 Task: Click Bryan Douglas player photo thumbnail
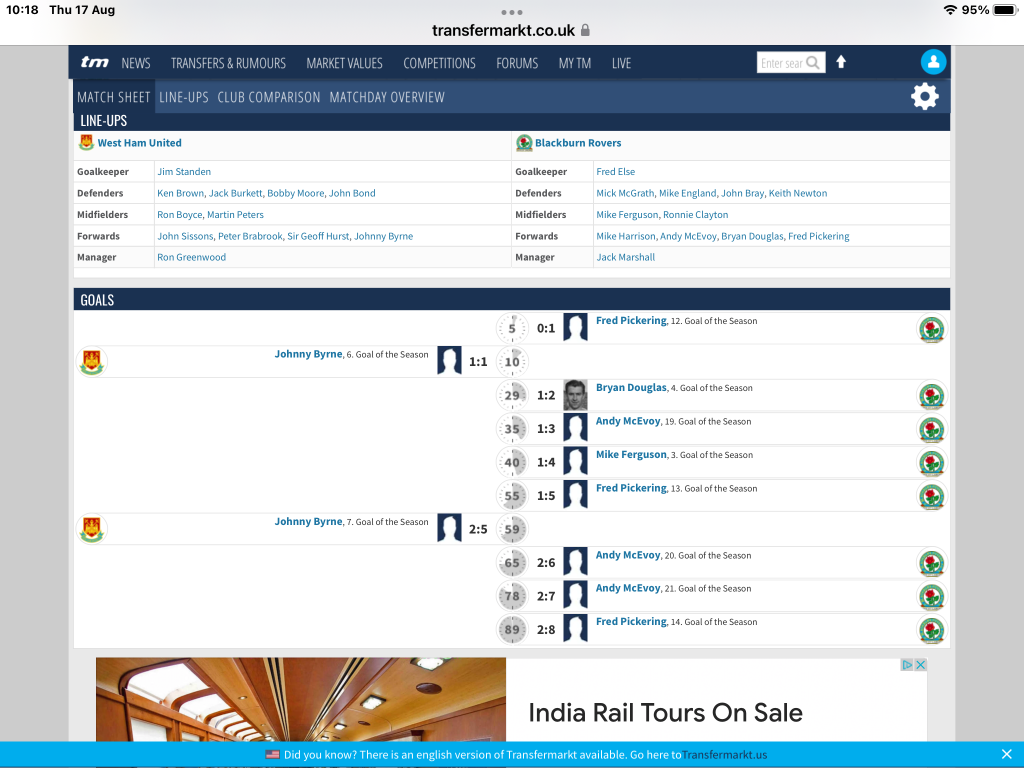(575, 395)
